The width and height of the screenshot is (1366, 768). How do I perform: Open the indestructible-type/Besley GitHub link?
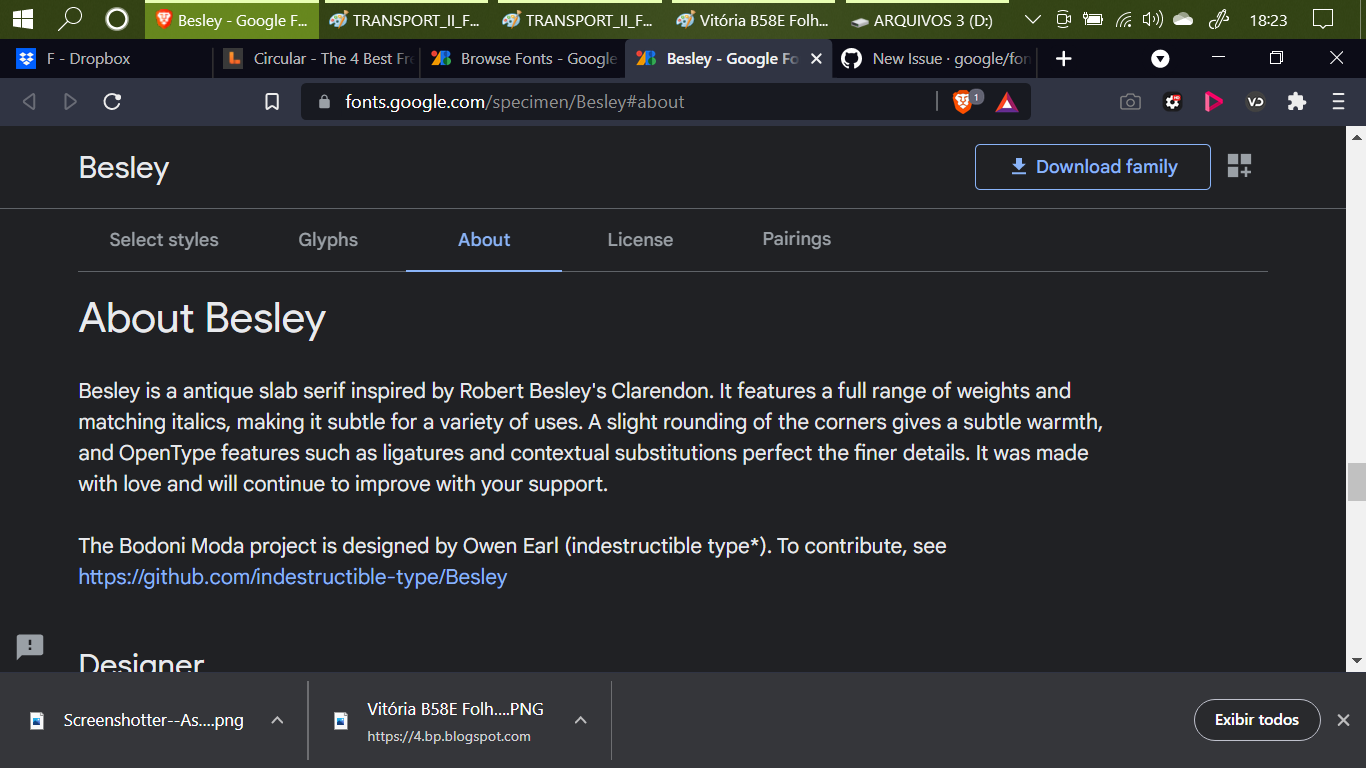pyautogui.click(x=292, y=577)
